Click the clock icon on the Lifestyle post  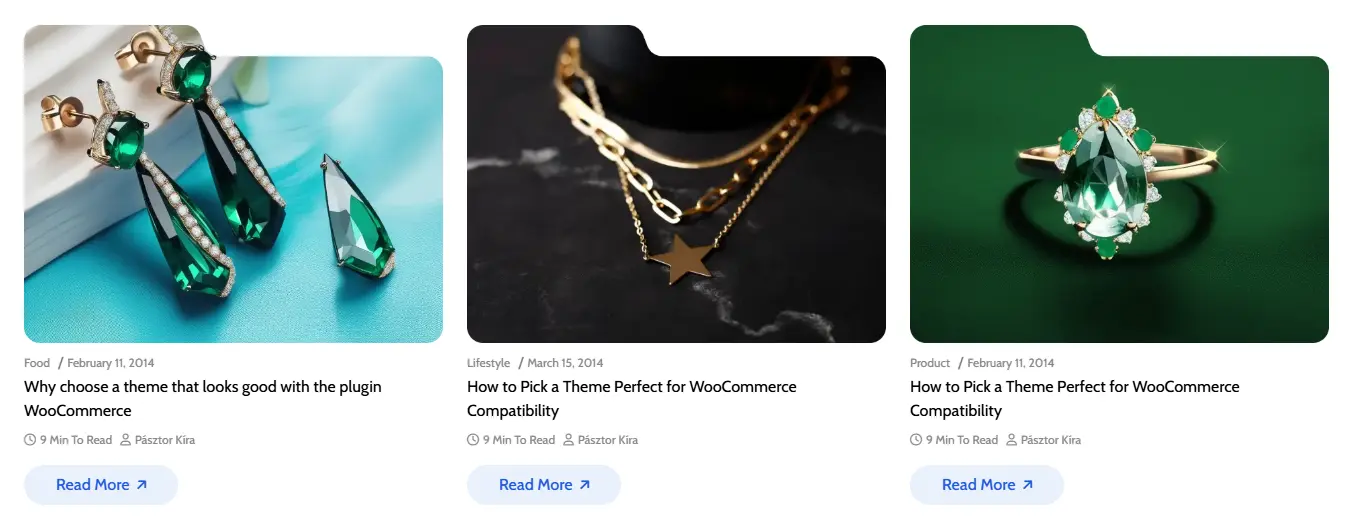(x=473, y=440)
